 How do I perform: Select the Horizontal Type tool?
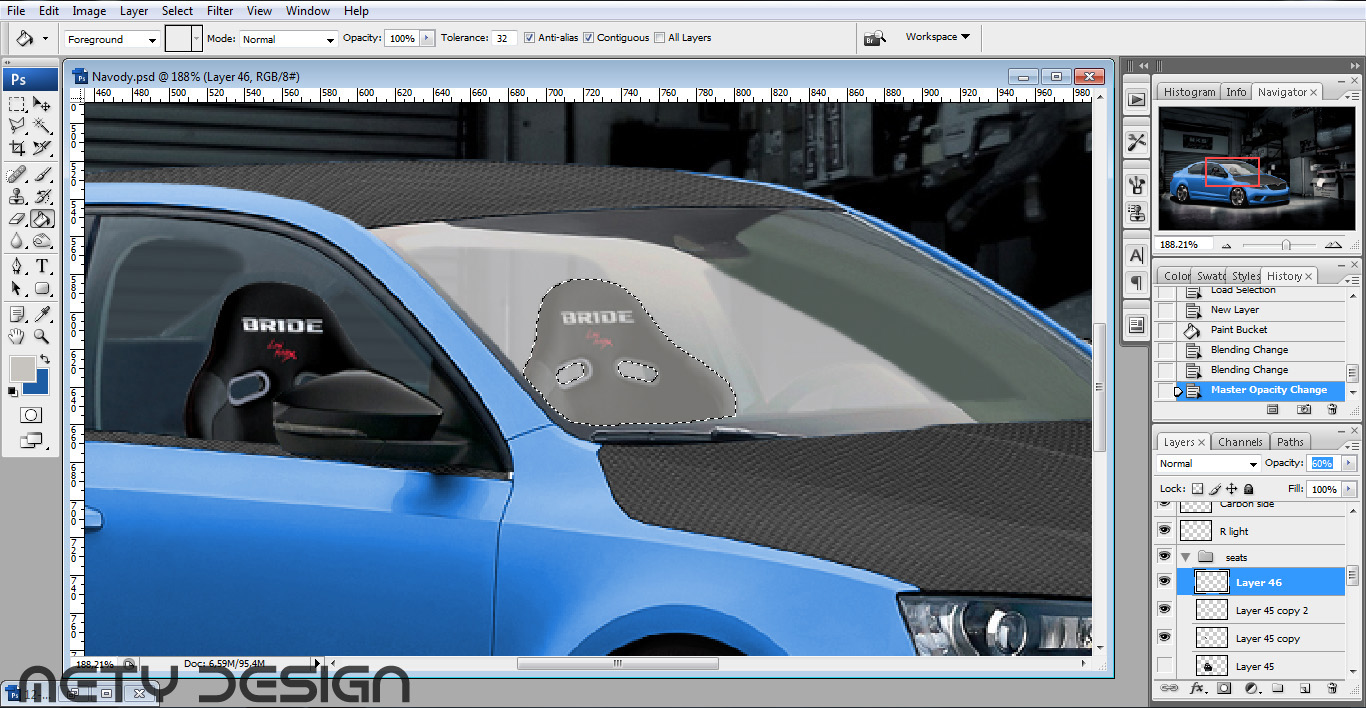pyautogui.click(x=42, y=267)
